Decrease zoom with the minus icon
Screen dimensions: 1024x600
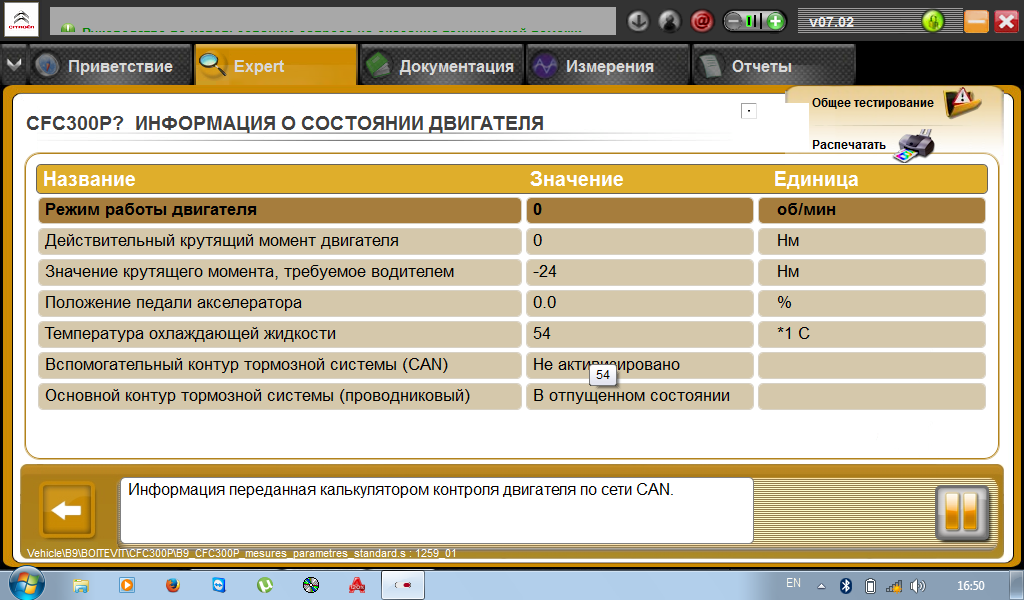[x=733, y=22]
